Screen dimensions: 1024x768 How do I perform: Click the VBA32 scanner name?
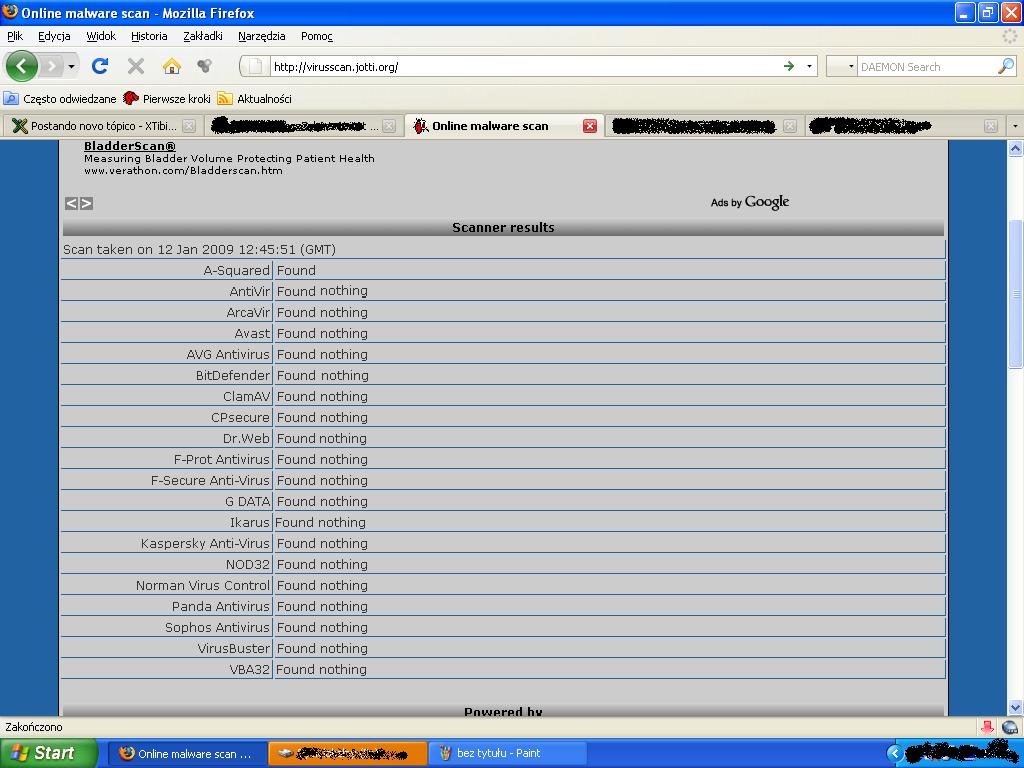click(249, 669)
